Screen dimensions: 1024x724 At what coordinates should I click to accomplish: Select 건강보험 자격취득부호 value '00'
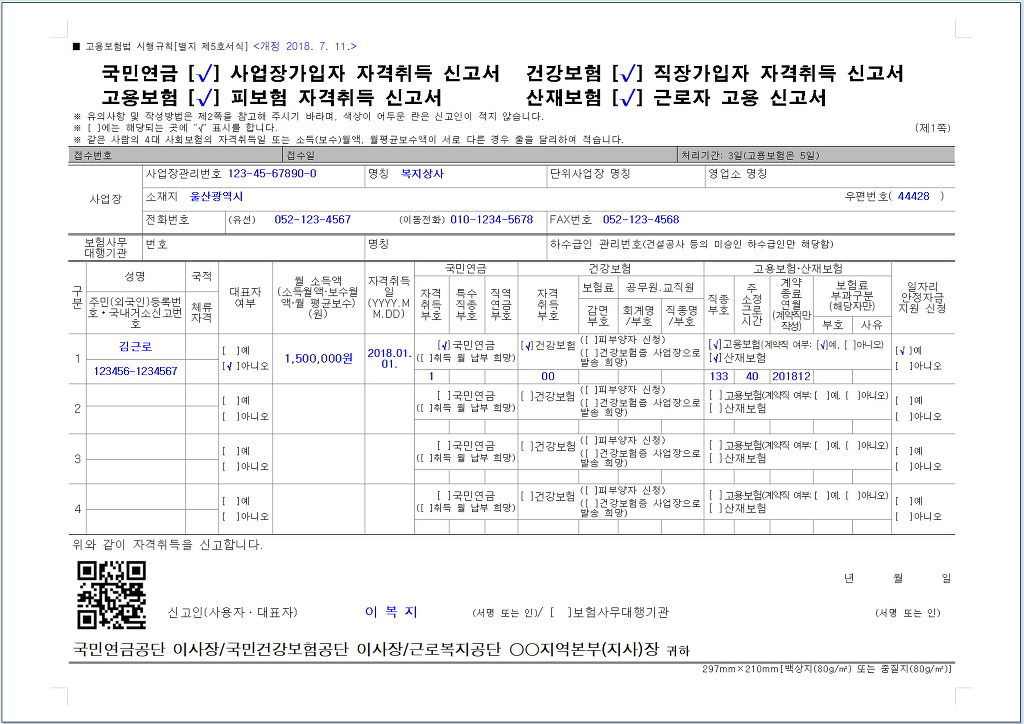click(x=548, y=377)
